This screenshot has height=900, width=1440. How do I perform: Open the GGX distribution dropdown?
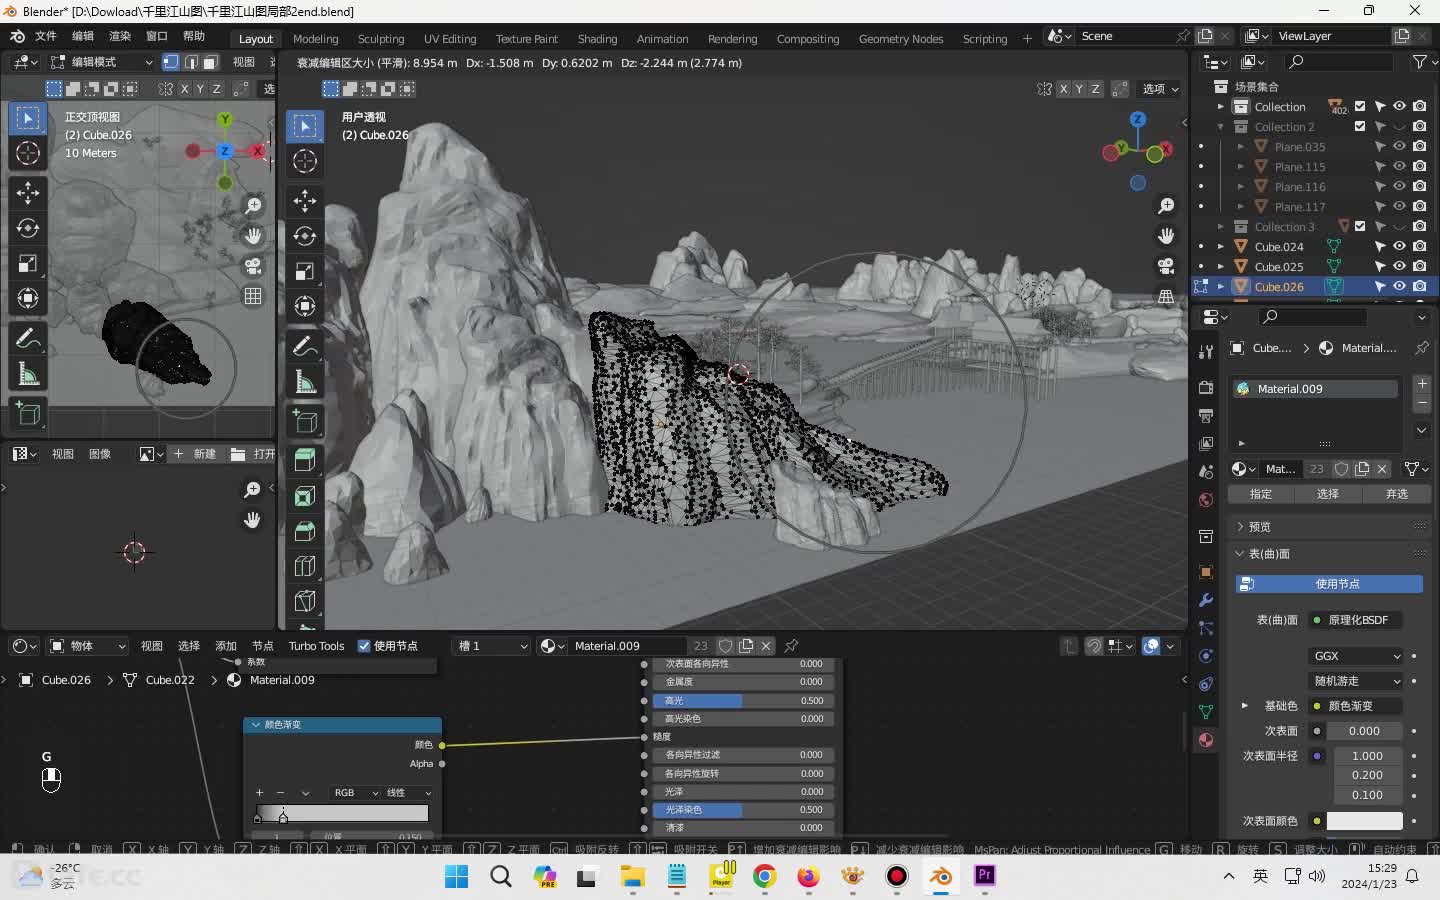(x=1356, y=656)
